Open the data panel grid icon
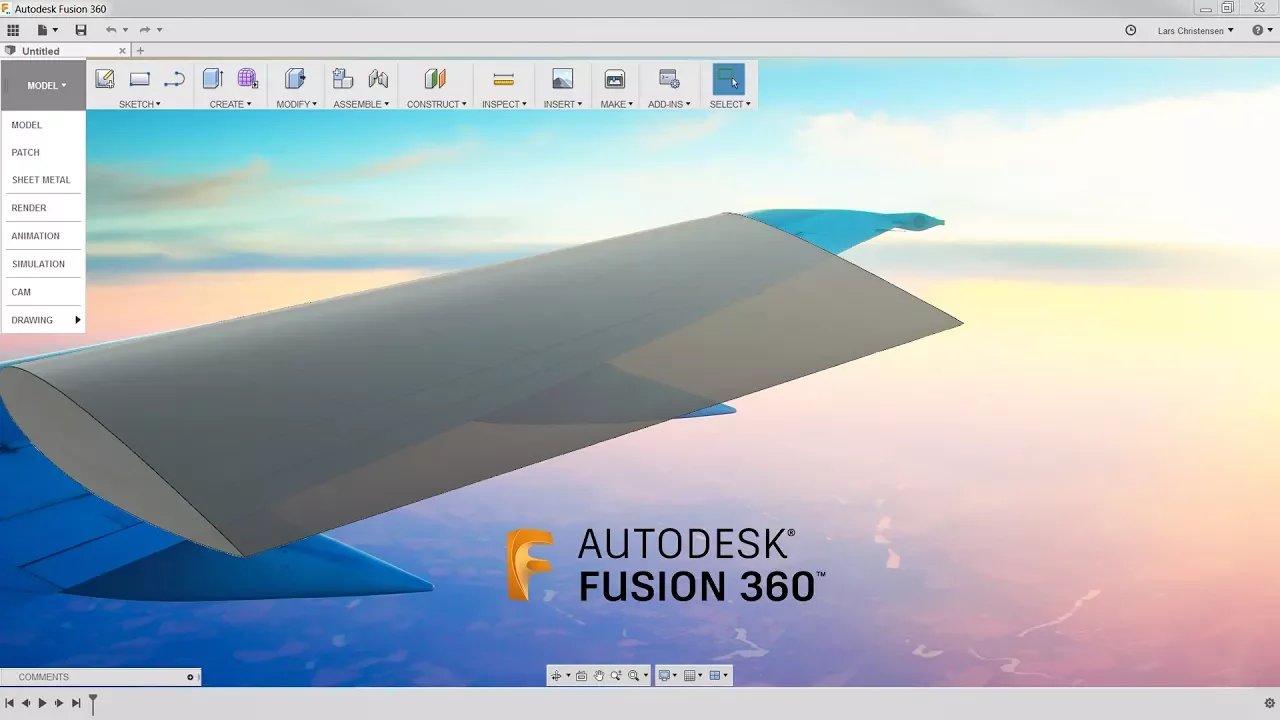Screen dimensions: 1280x720 click(x=13, y=30)
